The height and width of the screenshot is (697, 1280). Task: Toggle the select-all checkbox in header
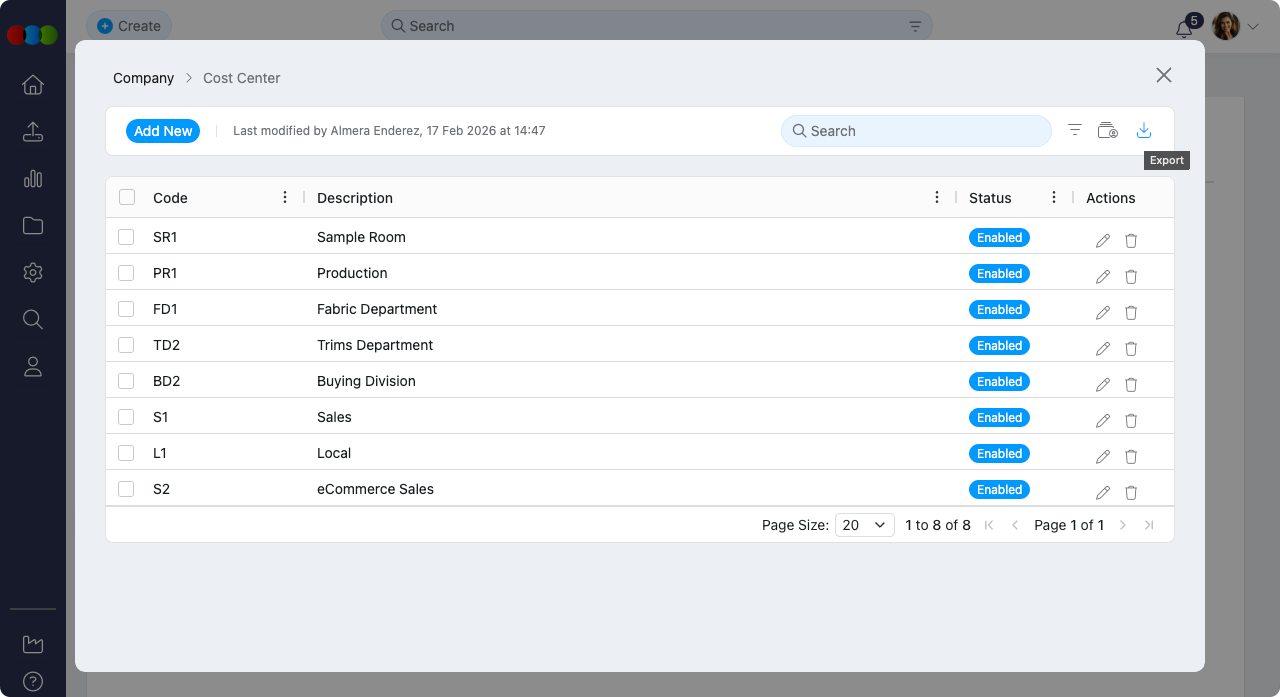127,197
